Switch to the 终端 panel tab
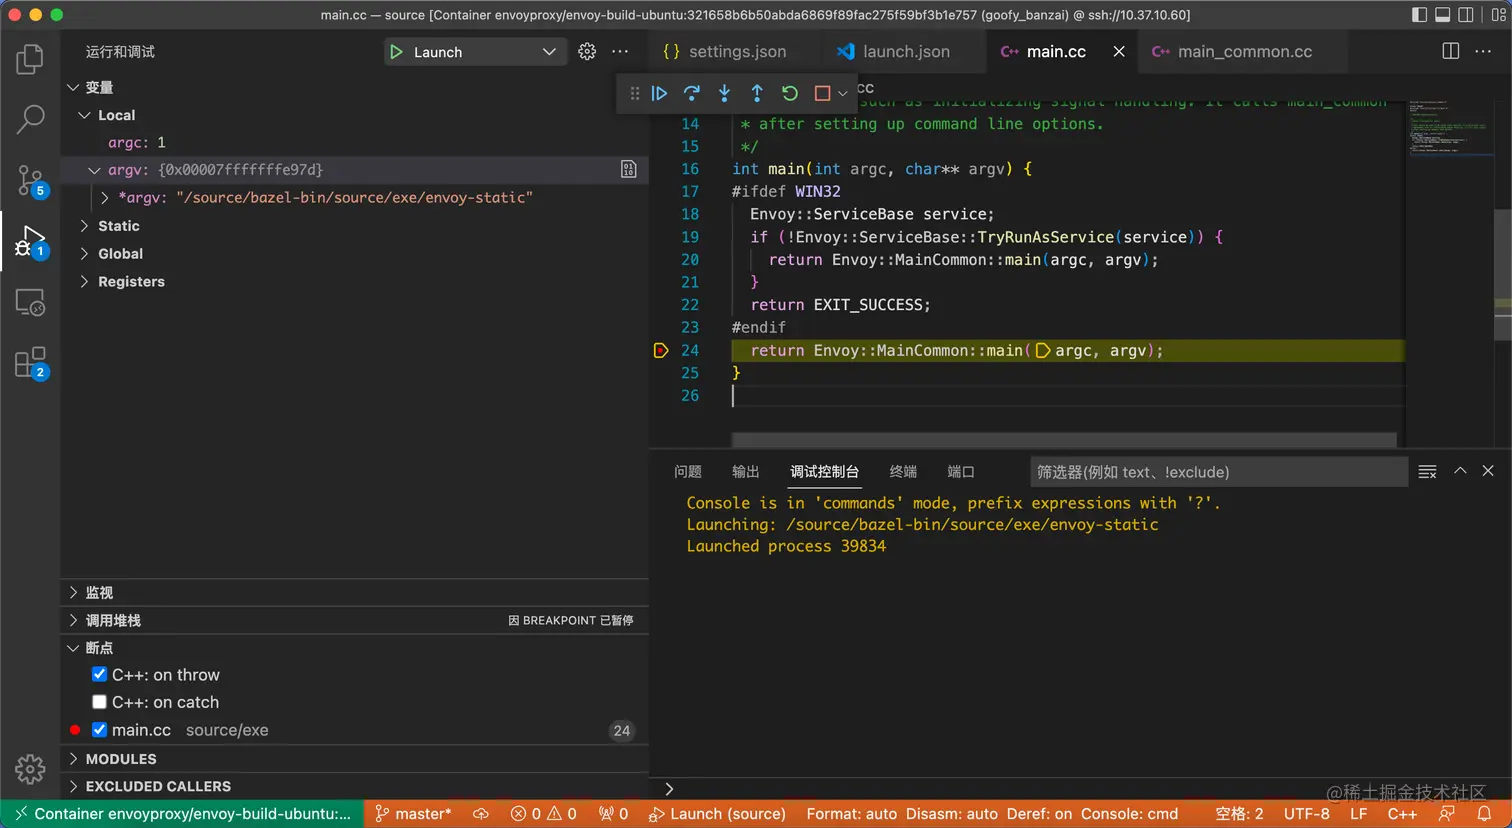Viewport: 1512px width, 828px height. tap(903, 472)
